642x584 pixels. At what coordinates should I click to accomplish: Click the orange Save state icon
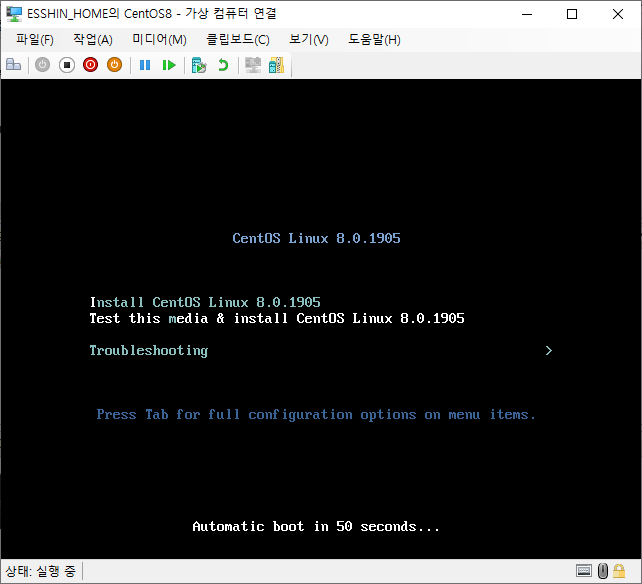[x=115, y=65]
